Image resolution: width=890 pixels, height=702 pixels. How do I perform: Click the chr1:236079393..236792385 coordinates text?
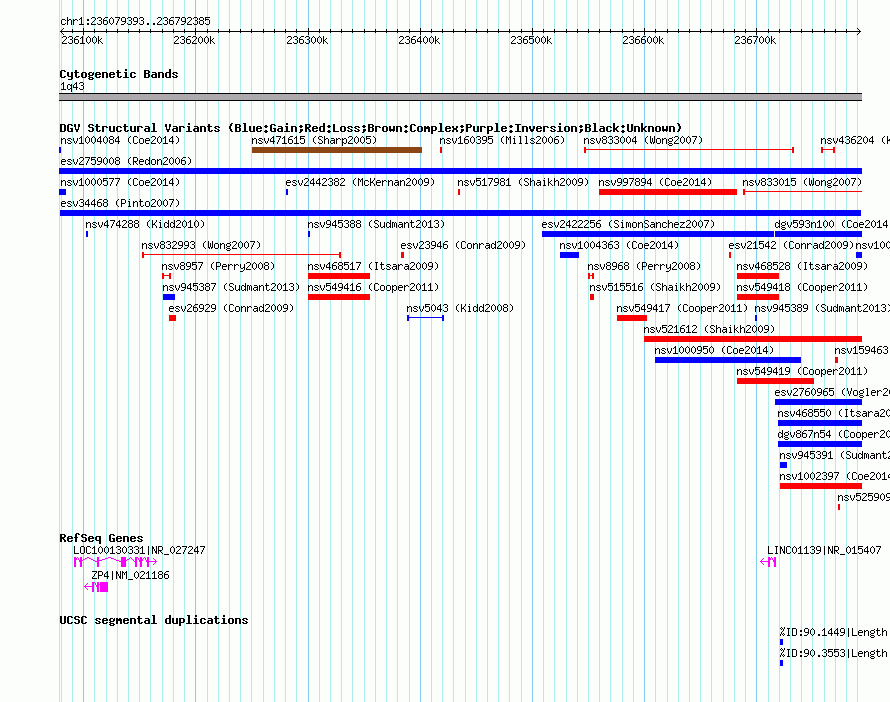(x=135, y=21)
